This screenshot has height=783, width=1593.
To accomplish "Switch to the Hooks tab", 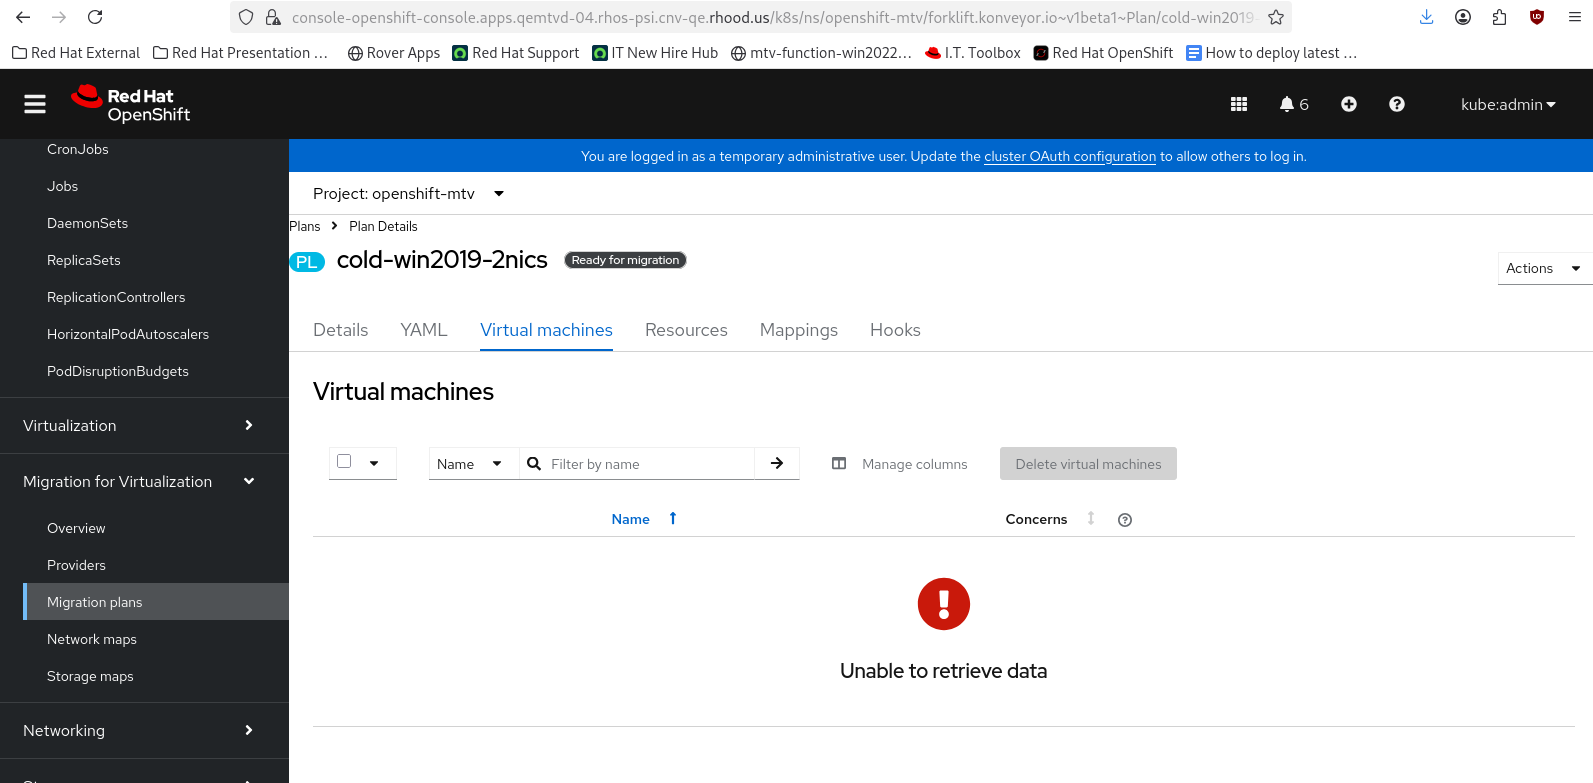I will tap(895, 330).
